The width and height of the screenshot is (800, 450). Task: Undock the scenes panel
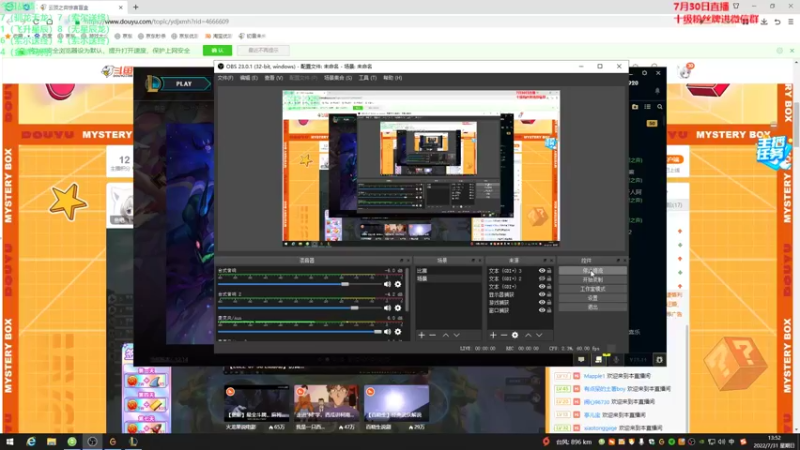point(473,261)
